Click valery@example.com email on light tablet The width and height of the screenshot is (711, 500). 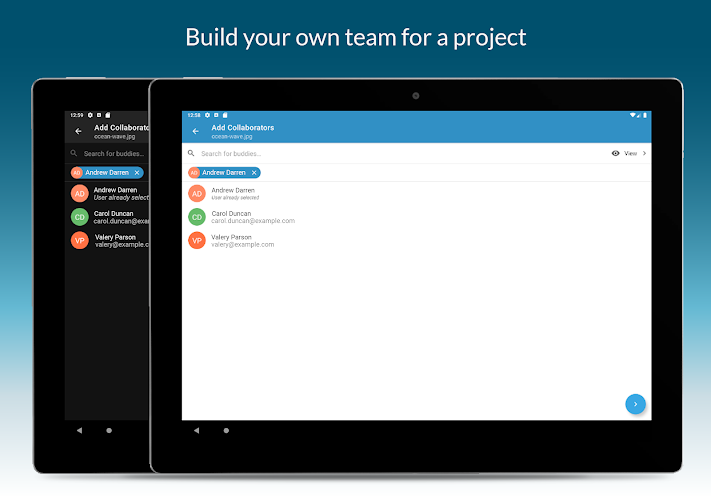point(243,244)
